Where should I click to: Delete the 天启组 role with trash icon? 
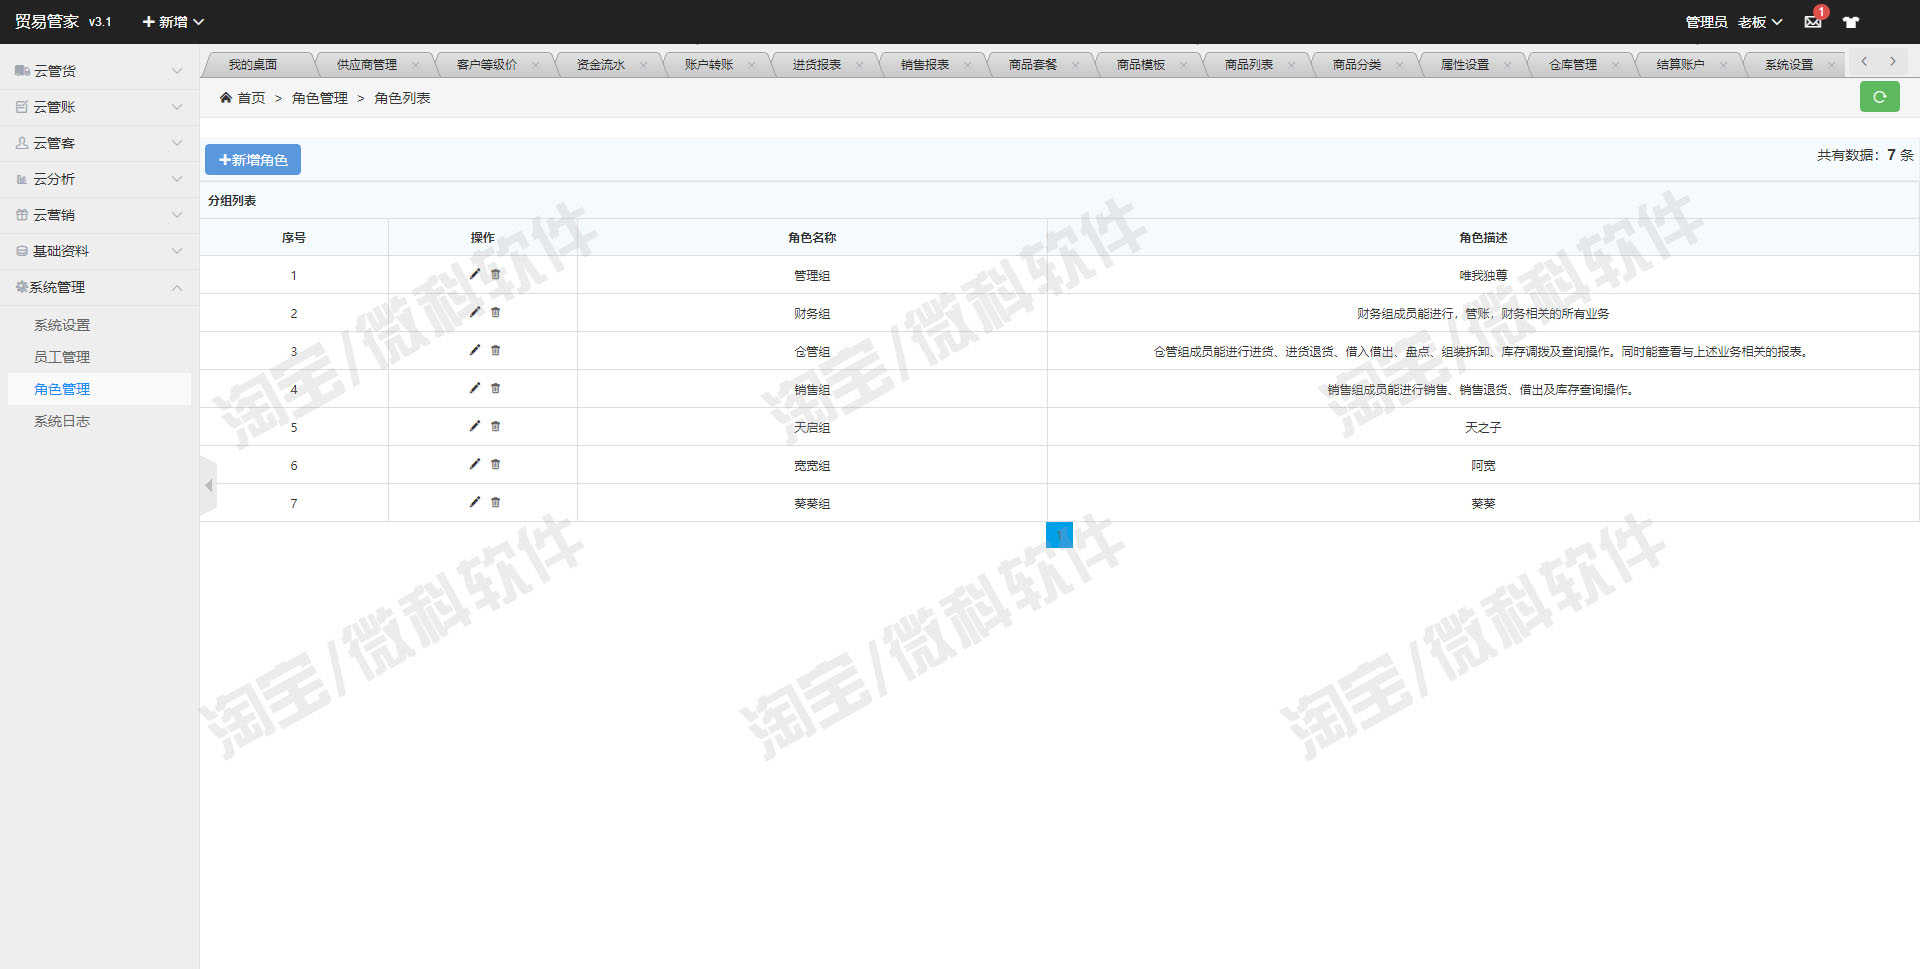(x=495, y=426)
